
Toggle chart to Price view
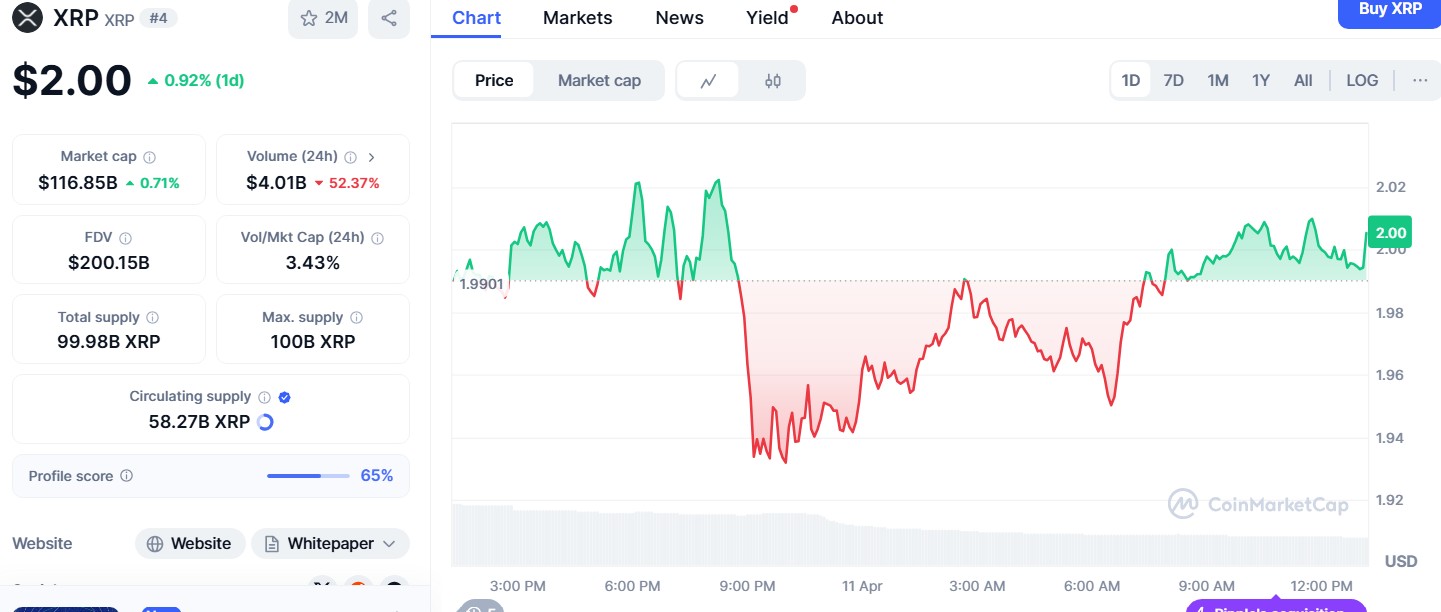click(494, 81)
